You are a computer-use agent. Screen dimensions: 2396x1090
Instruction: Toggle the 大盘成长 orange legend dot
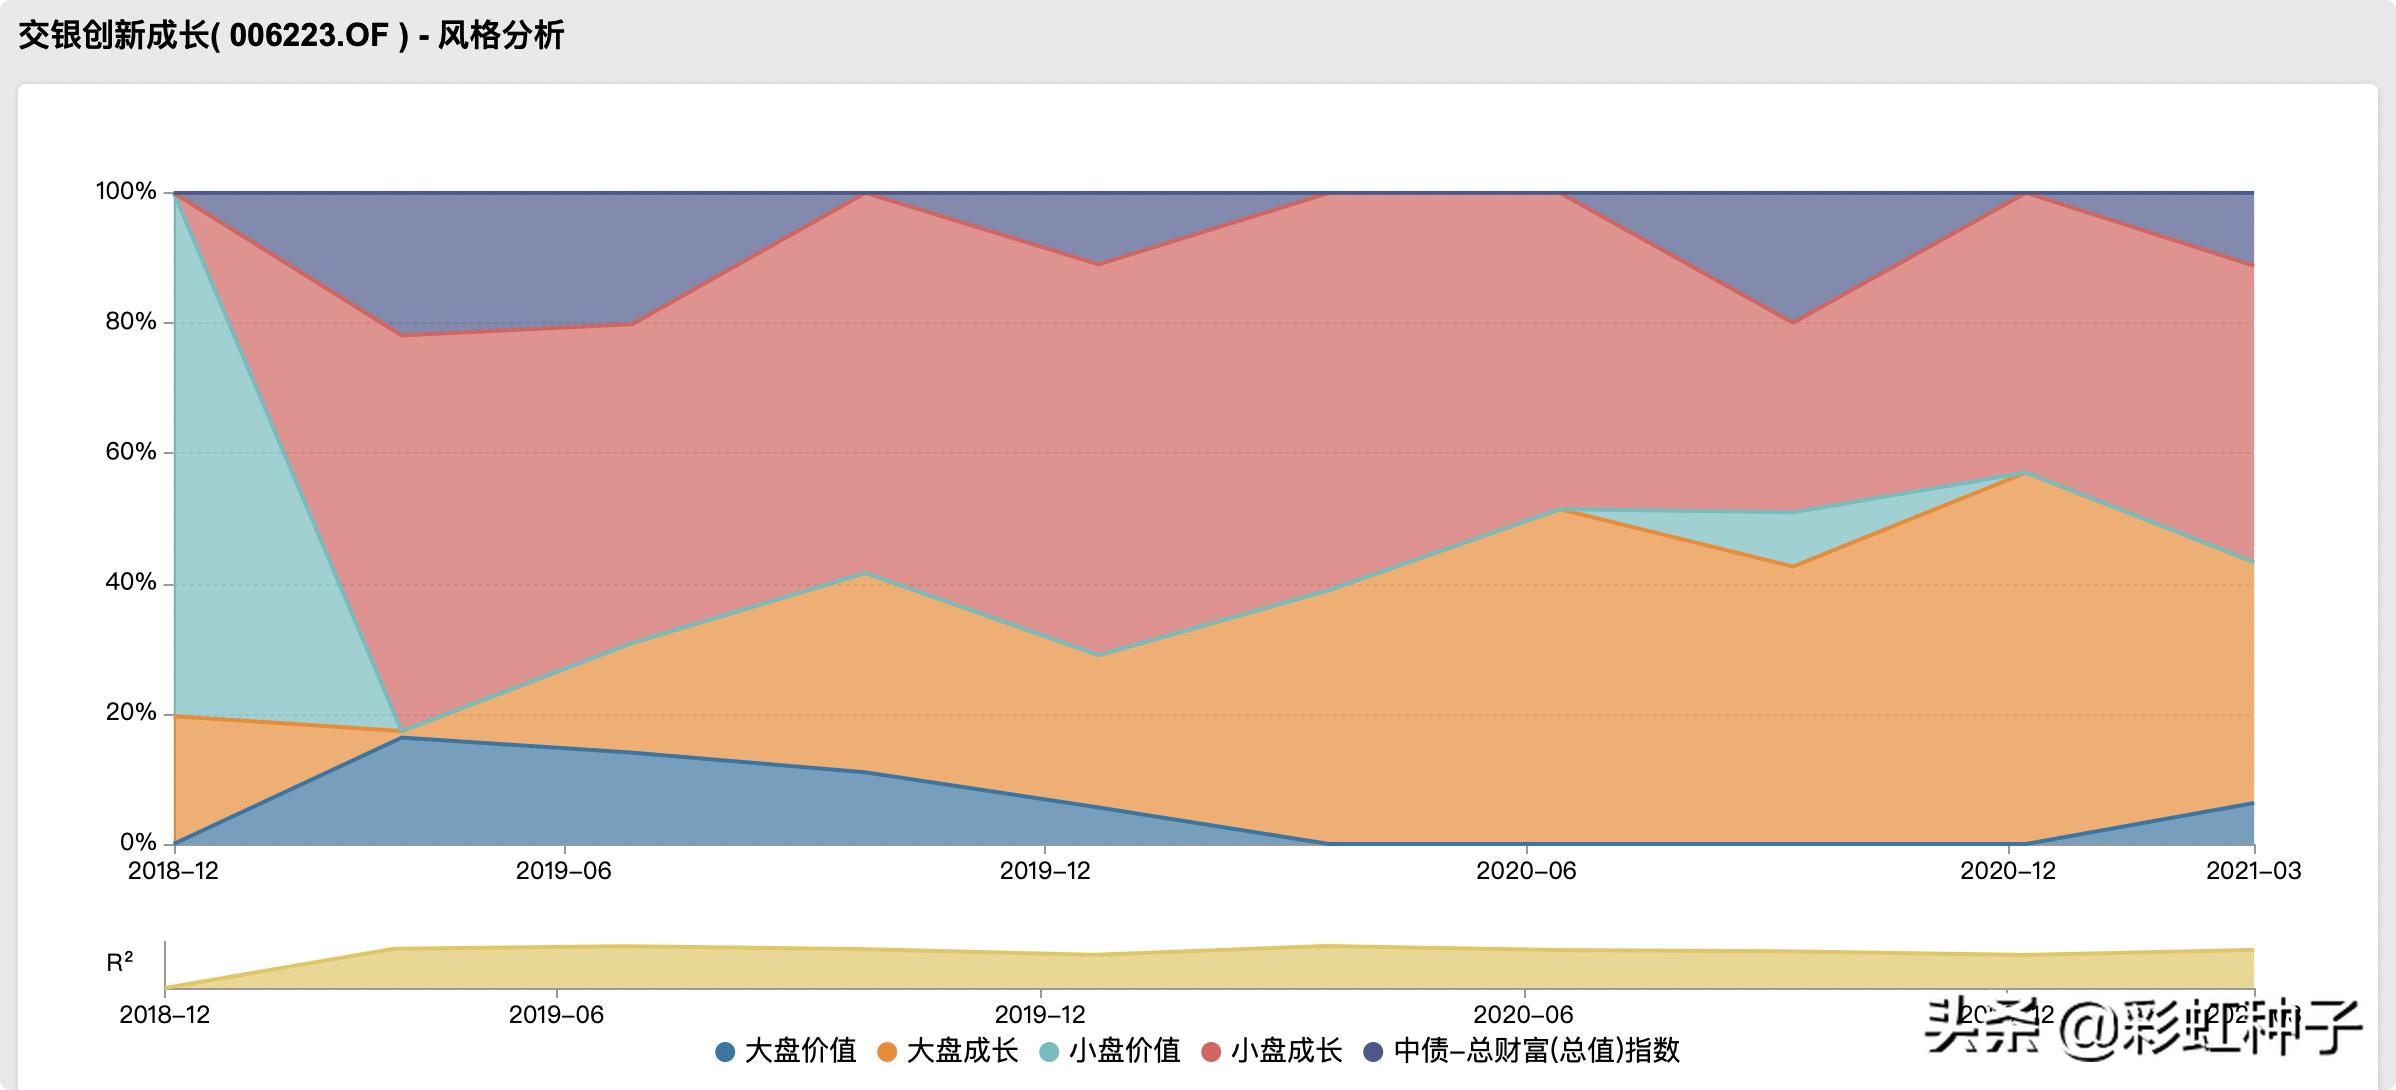[887, 1052]
